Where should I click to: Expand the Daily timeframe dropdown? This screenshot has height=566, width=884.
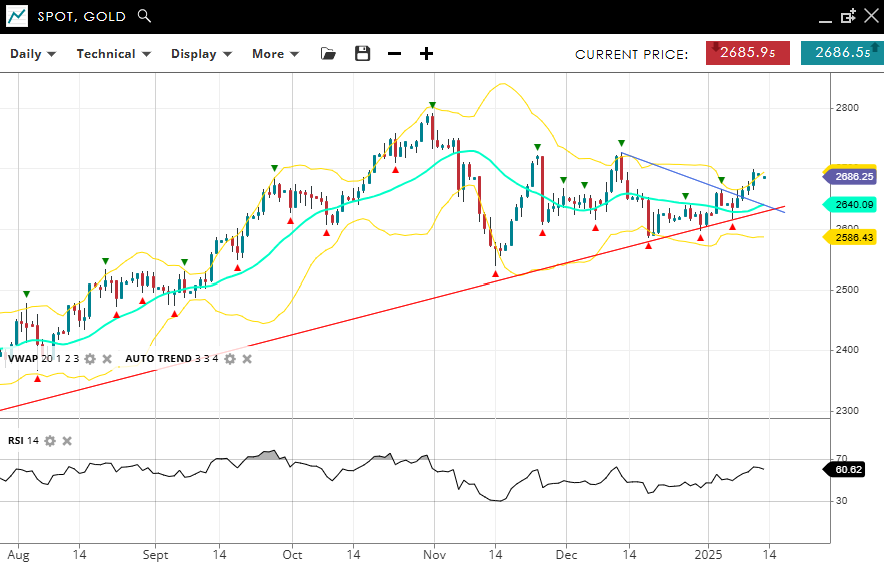[x=33, y=54]
